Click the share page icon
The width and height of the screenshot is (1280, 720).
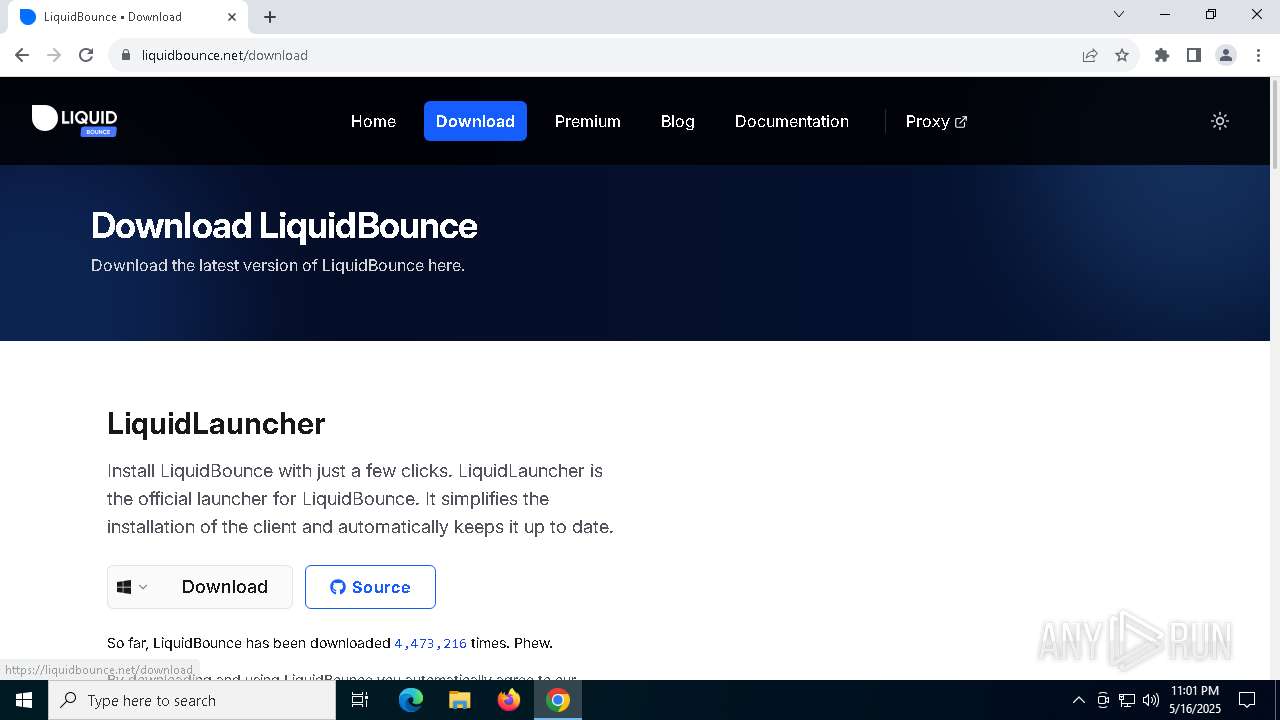1090,55
